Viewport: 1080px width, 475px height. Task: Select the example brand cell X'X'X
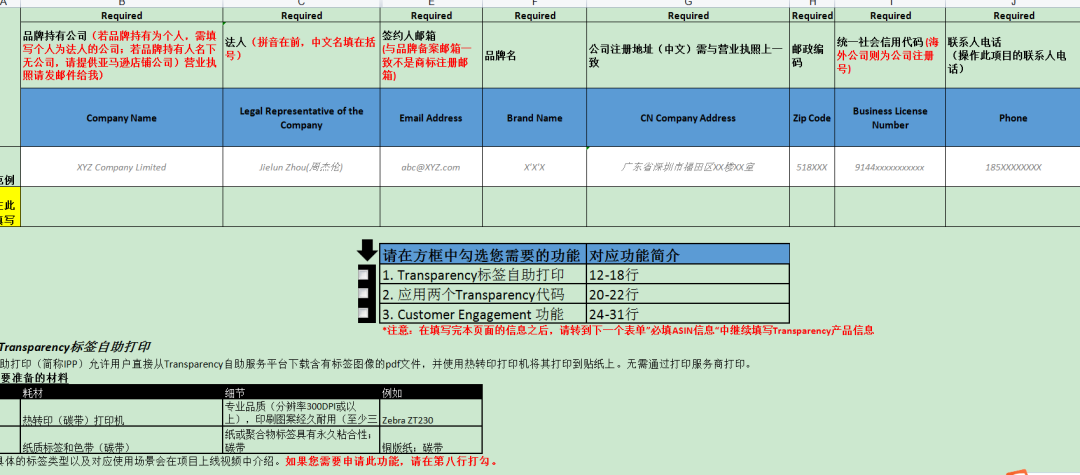point(534,167)
